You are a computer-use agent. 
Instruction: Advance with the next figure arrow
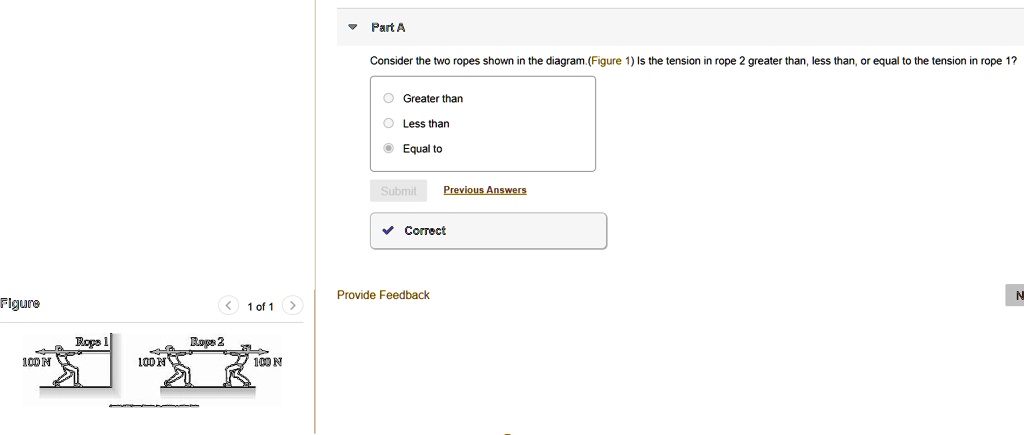coord(292,306)
